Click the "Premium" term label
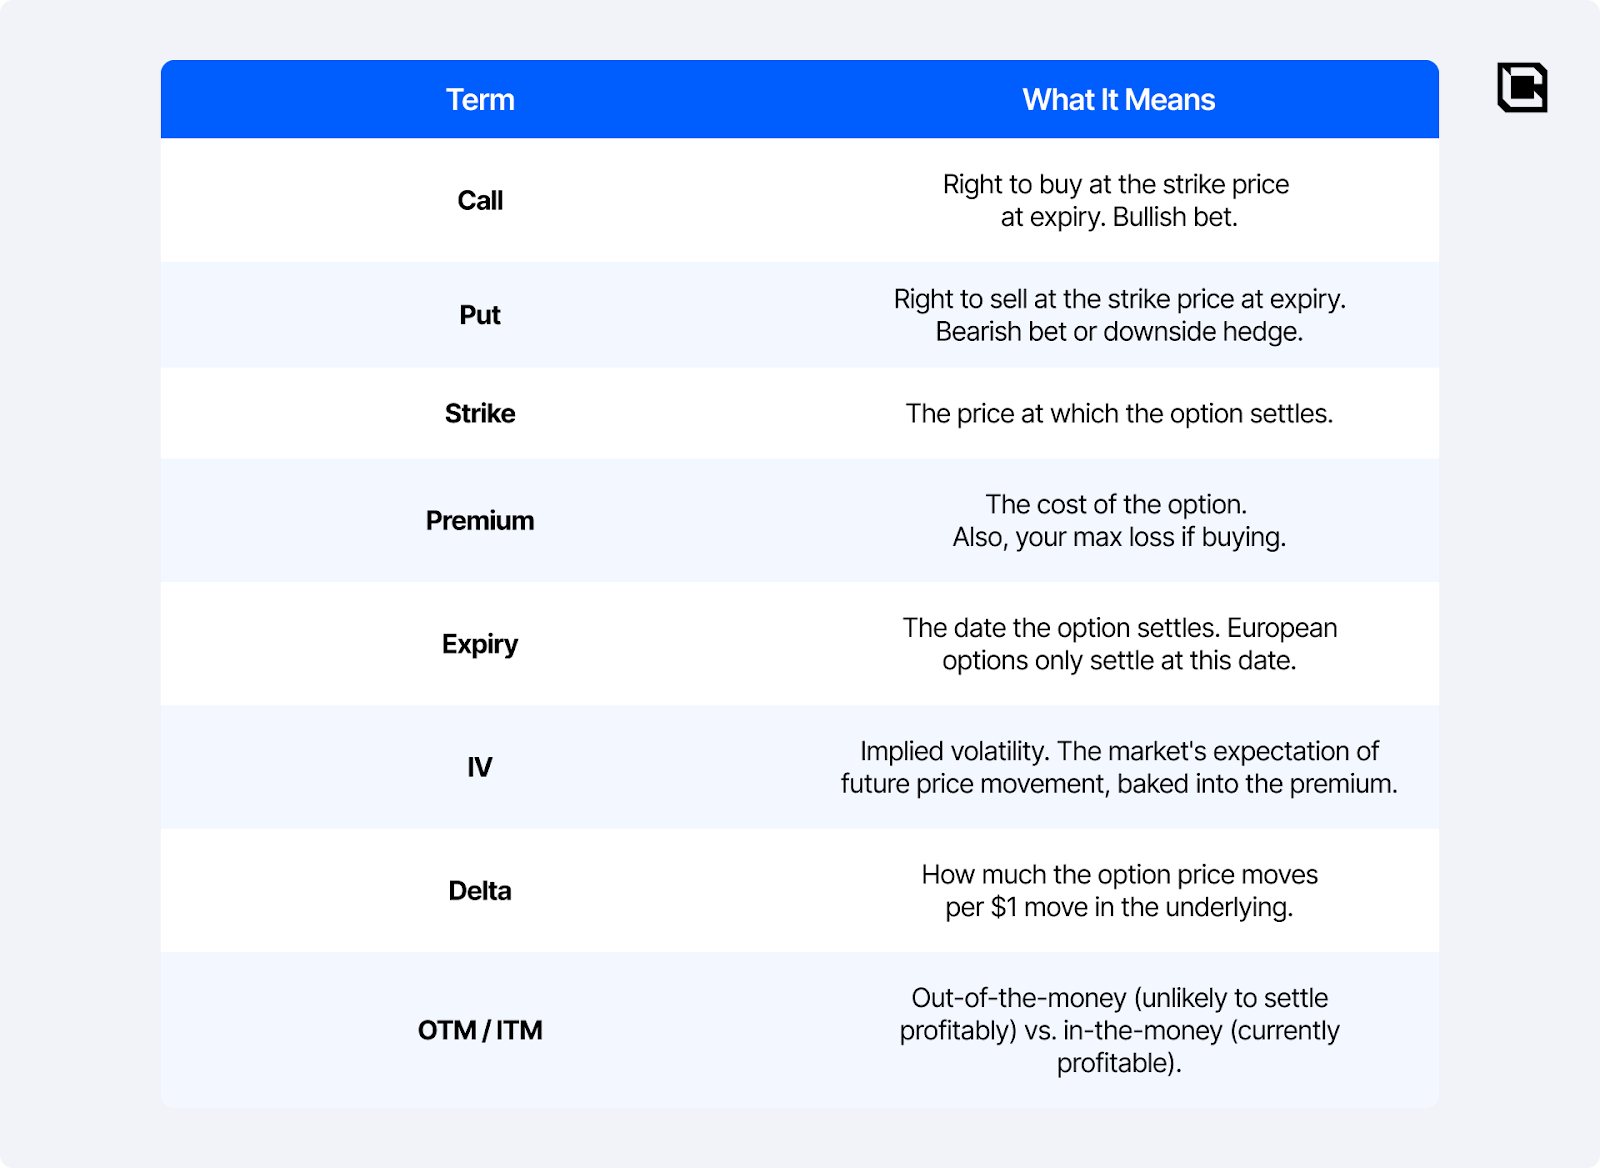Screen dimensions: 1600x1168 click(x=480, y=521)
